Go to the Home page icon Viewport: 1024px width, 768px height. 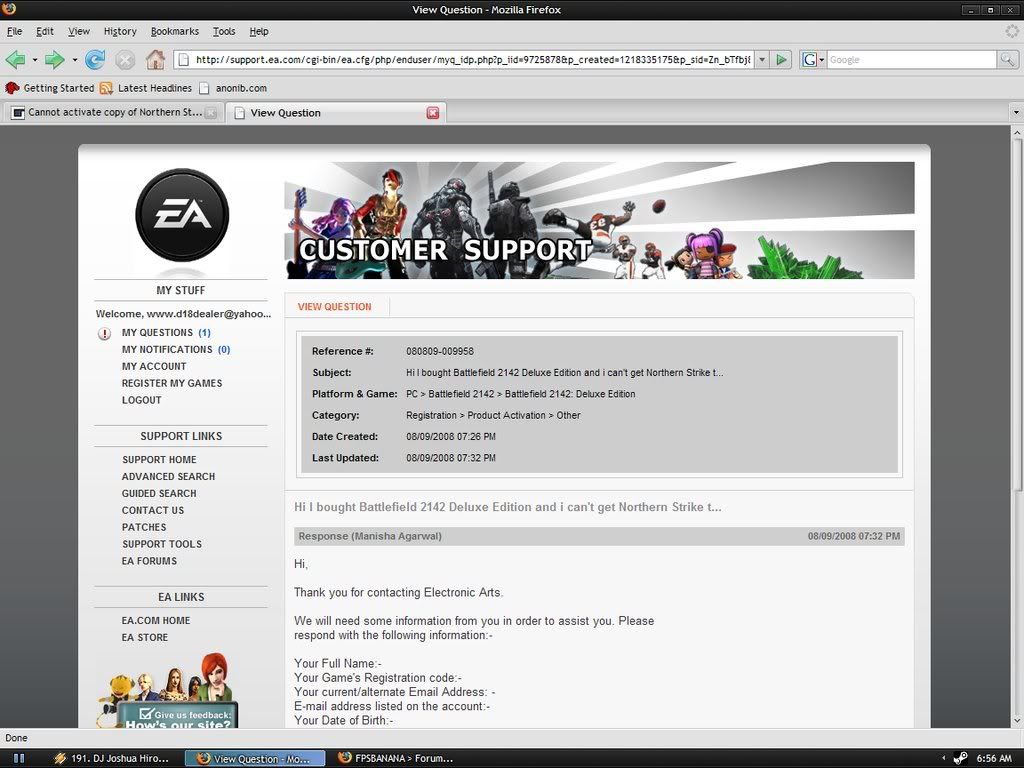click(x=155, y=59)
